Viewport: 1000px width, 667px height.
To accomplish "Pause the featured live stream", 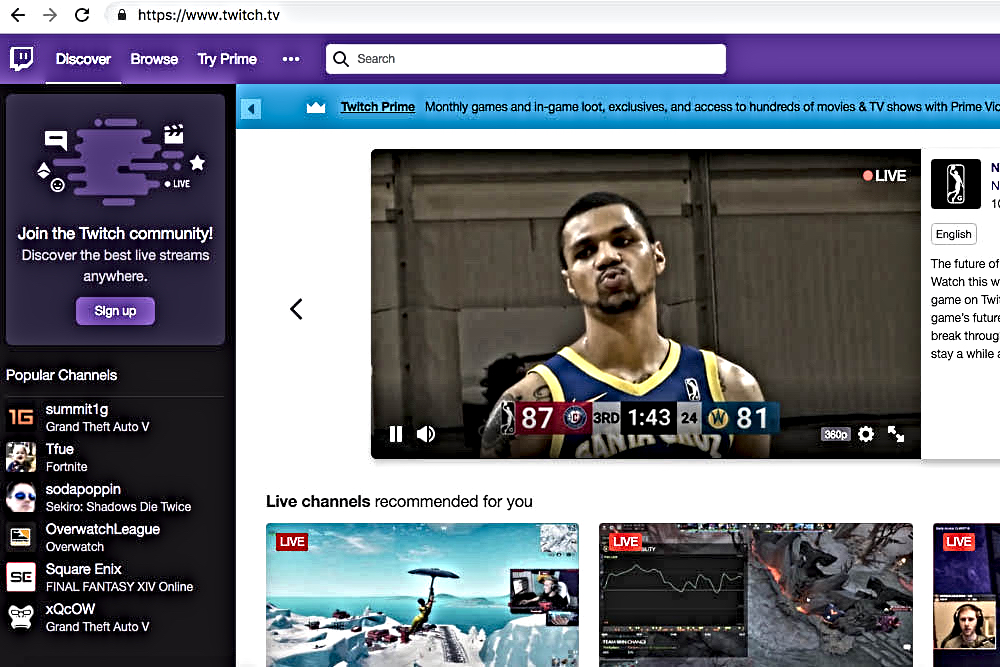I will point(396,434).
